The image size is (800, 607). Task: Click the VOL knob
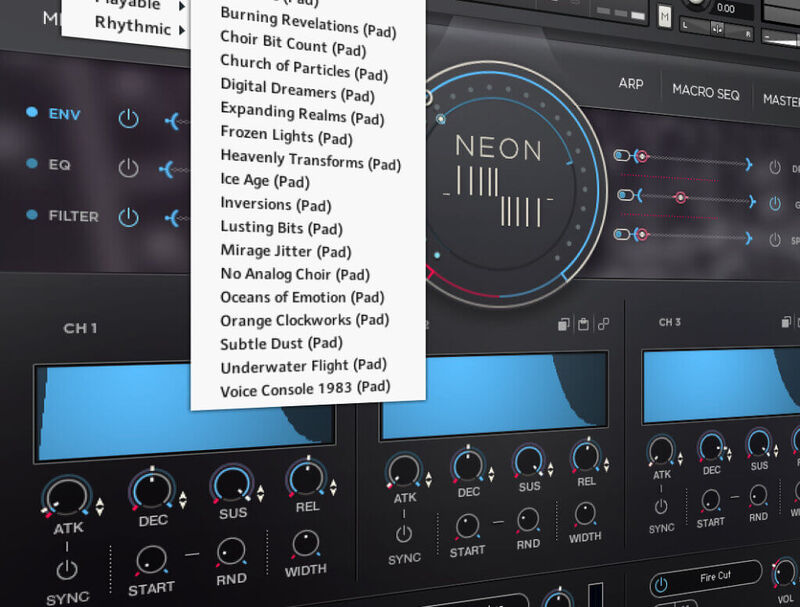coord(784,572)
